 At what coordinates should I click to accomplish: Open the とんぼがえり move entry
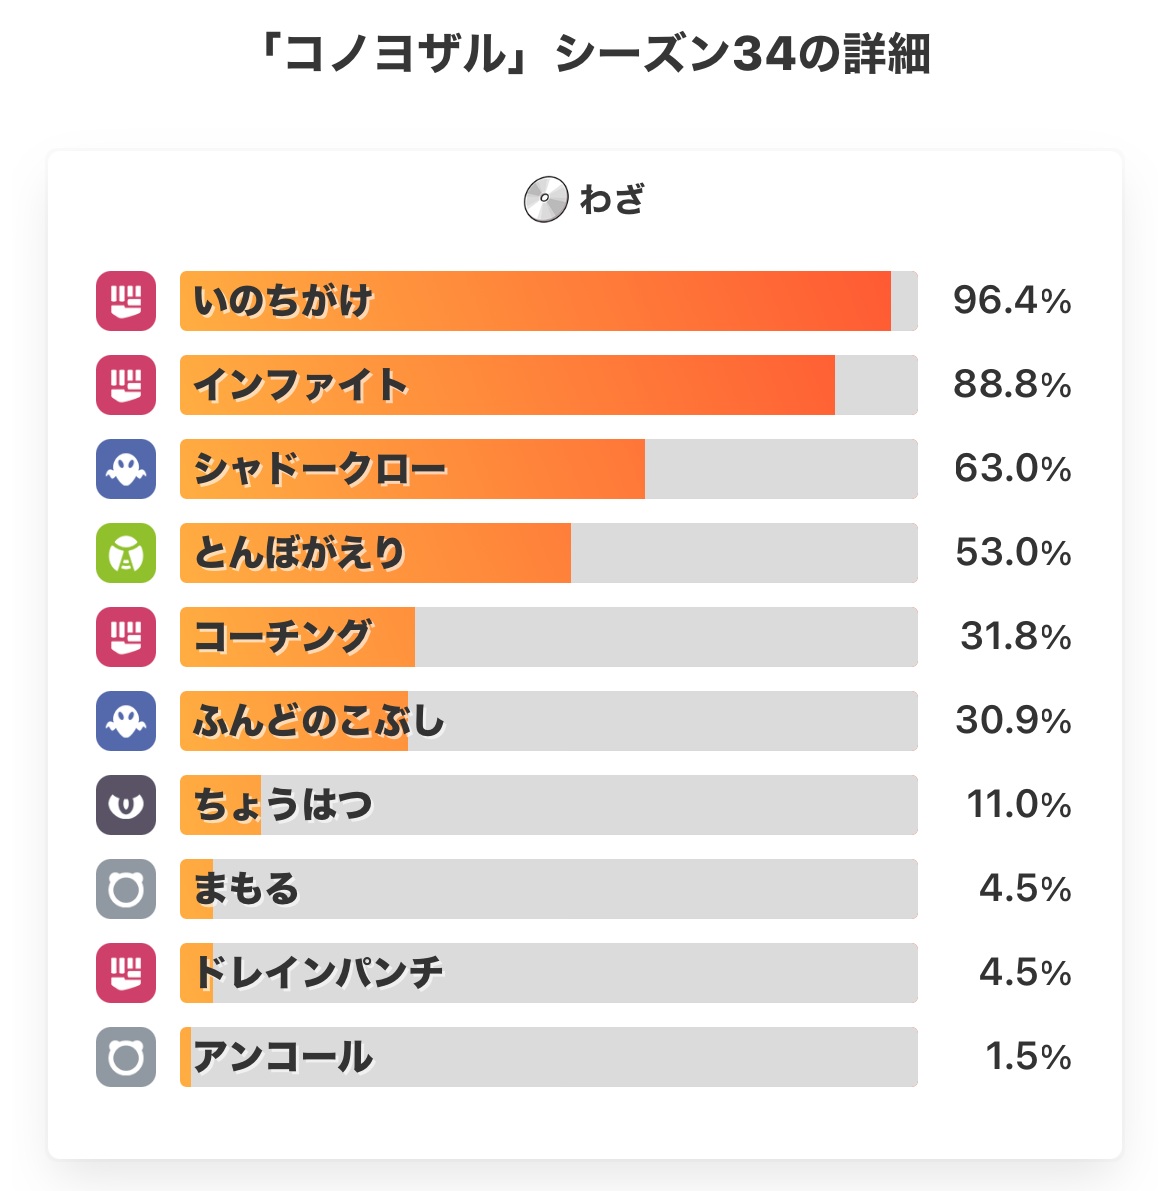[548, 553]
